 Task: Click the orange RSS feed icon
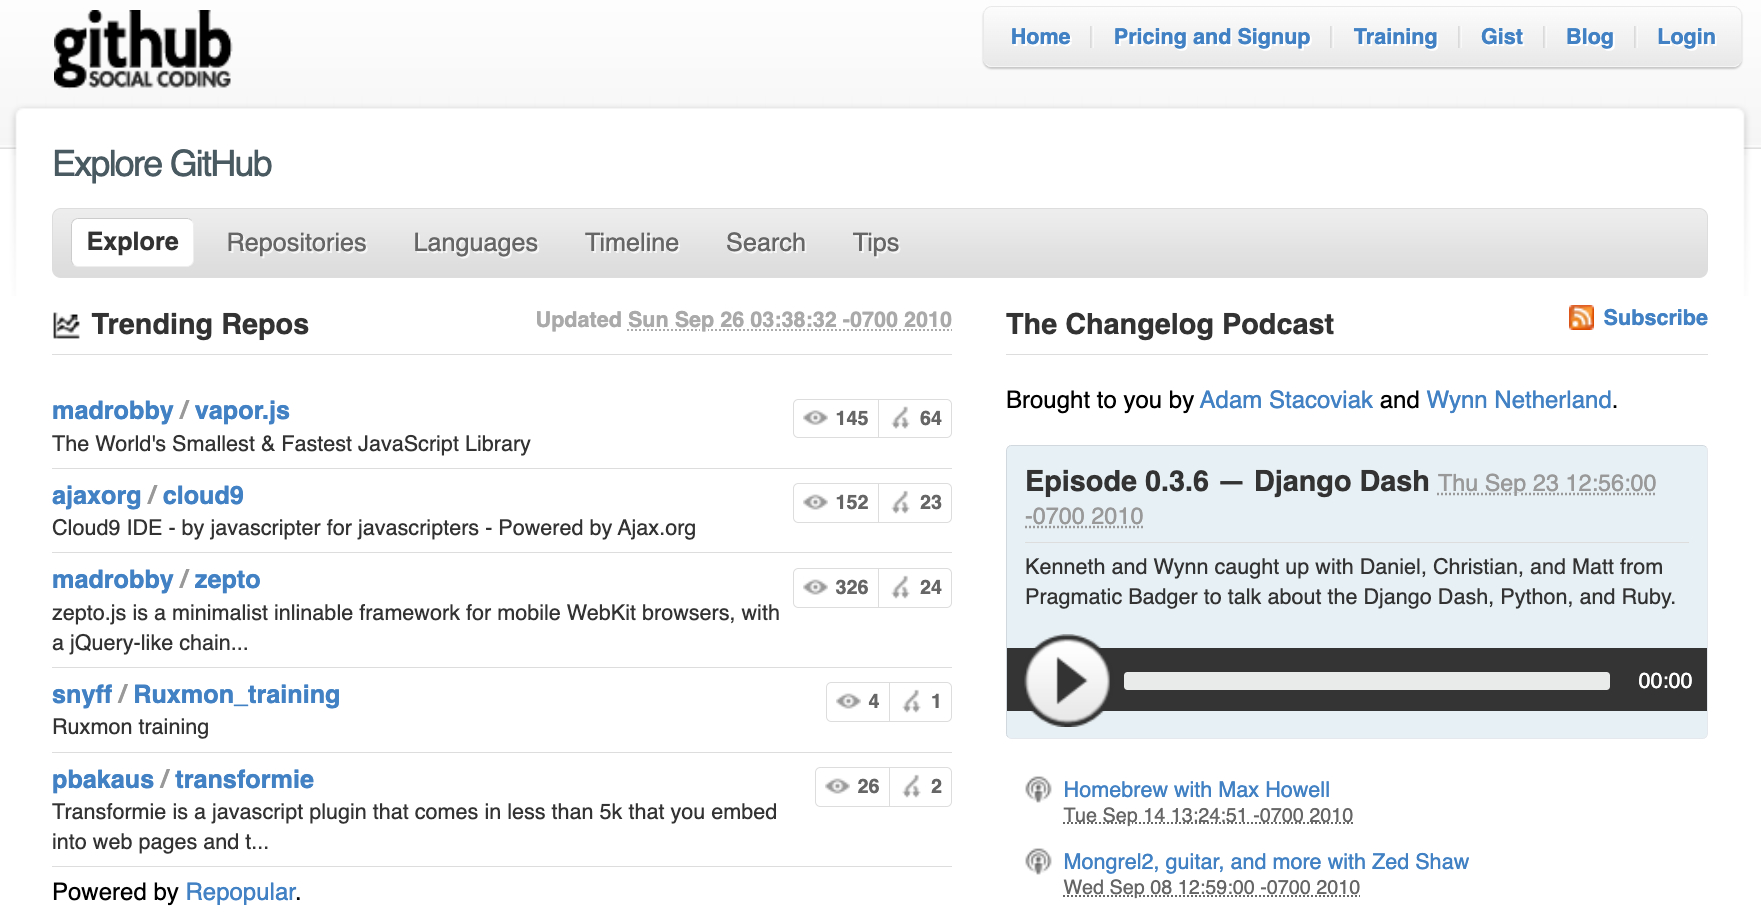1581,318
